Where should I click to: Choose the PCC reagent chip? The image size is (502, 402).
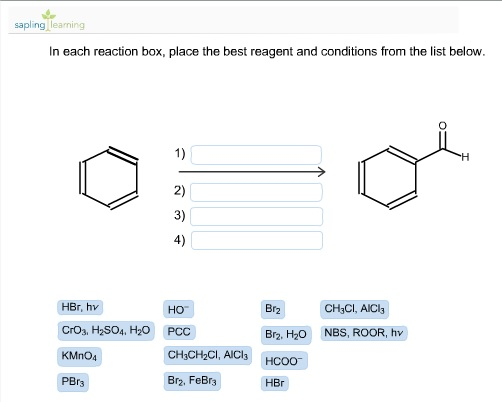[179, 332]
